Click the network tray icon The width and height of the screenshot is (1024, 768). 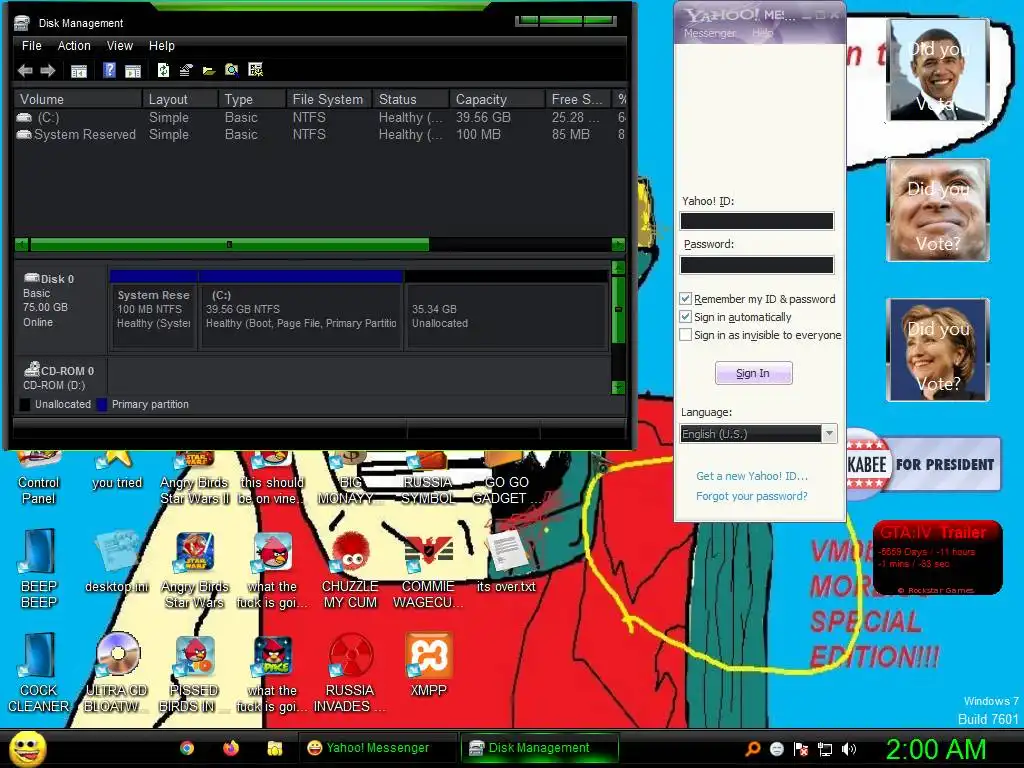click(825, 749)
